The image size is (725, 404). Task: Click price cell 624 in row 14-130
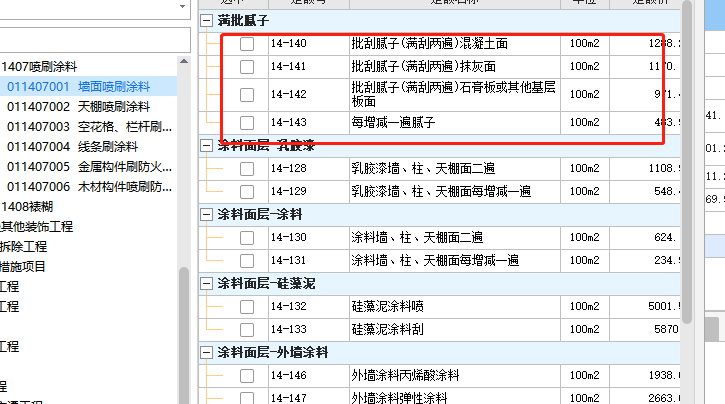click(x=645, y=238)
